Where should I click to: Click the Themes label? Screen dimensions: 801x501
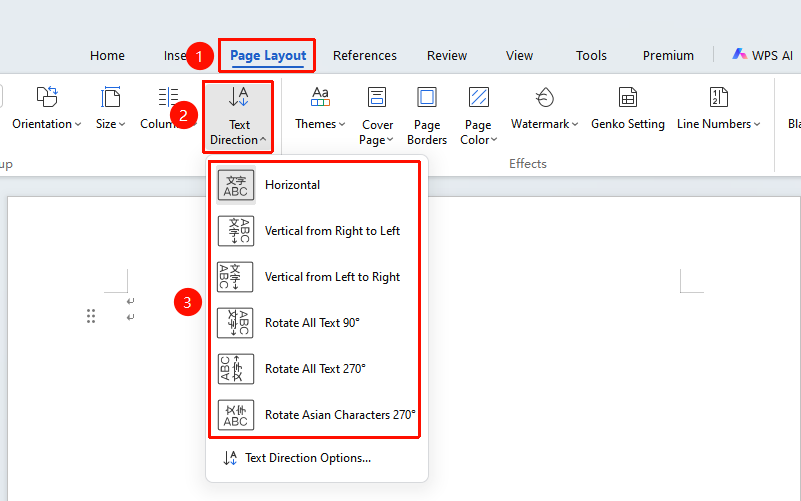click(316, 124)
